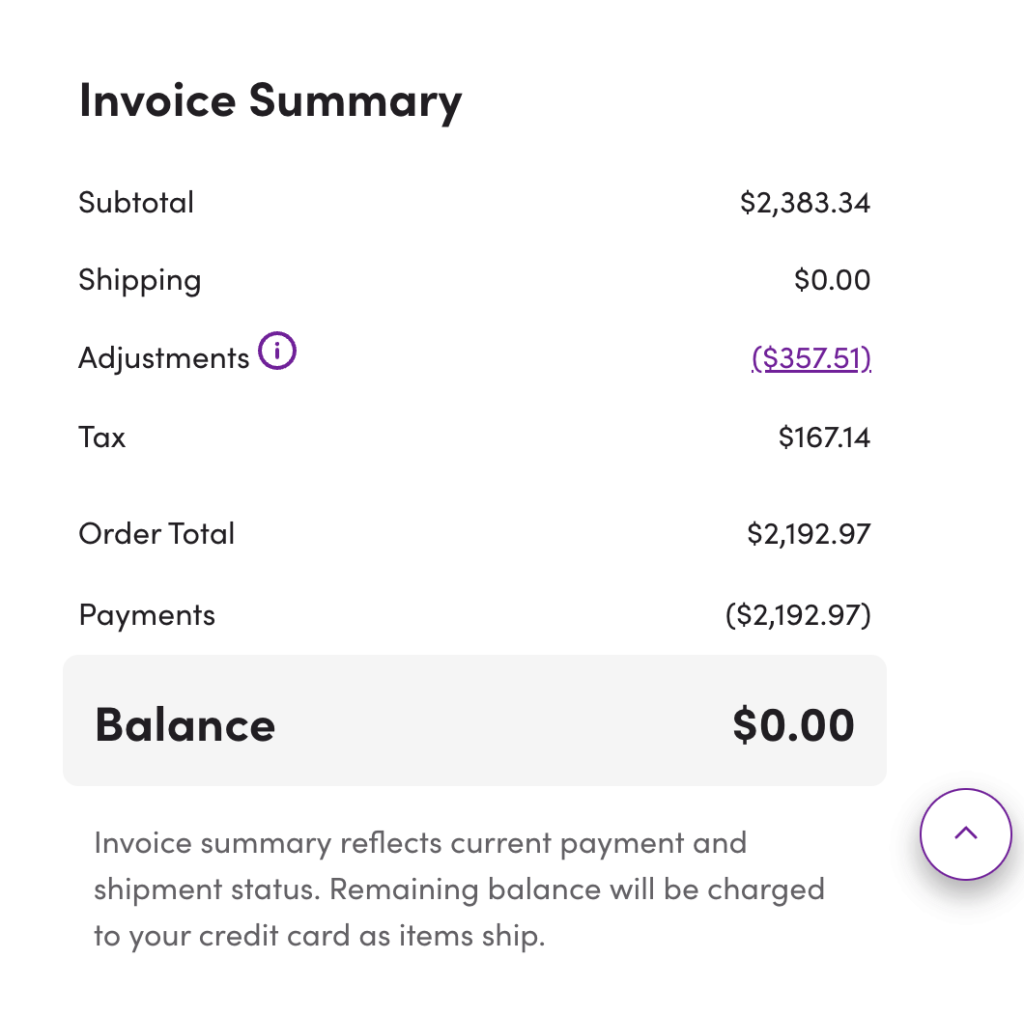This screenshot has height=1016, width=1024.
Task: Select the $2,383.34 subtotal amount
Action: coord(805,203)
